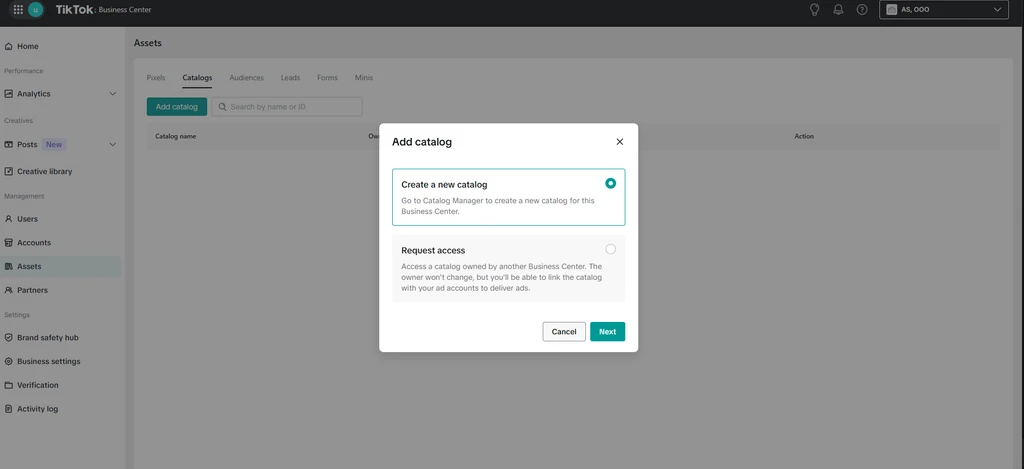The height and width of the screenshot is (469, 1024).
Task: Click the round user avatar icon
Action: point(35,10)
